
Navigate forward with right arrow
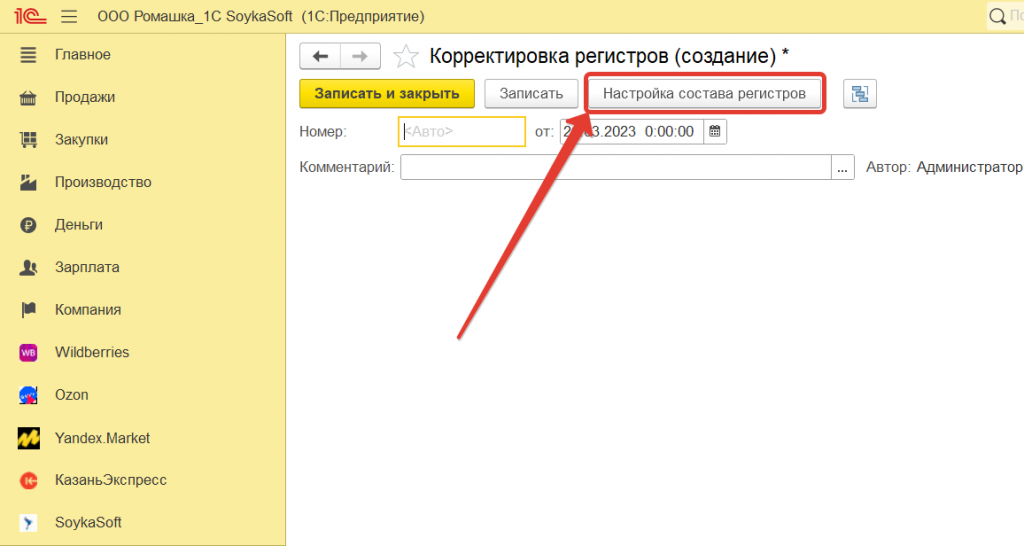pyautogui.click(x=360, y=56)
